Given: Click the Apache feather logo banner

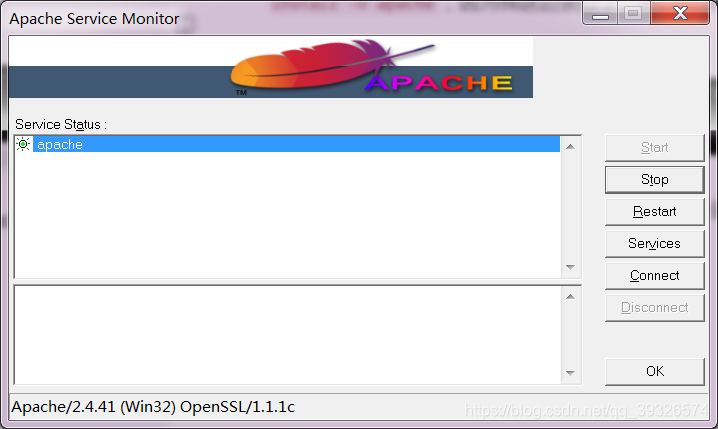Looking at the screenshot, I should click(271, 67).
